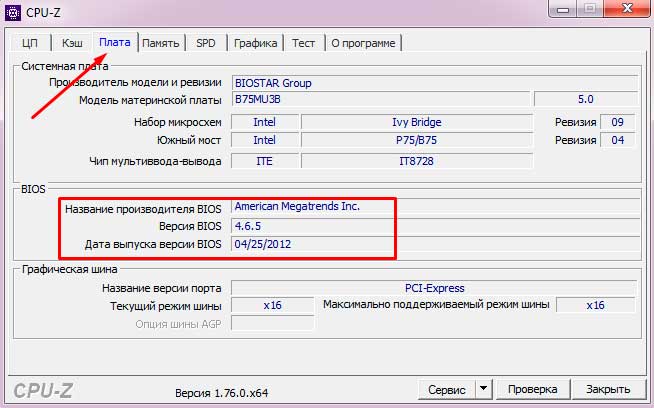
Task: Switch to the Кэш tab
Action: coord(72,43)
